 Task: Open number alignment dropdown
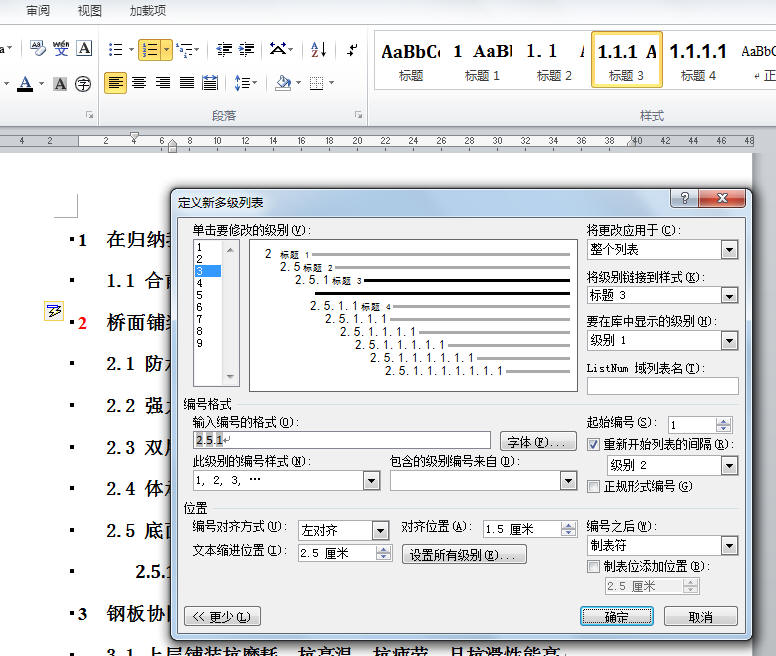tap(380, 531)
